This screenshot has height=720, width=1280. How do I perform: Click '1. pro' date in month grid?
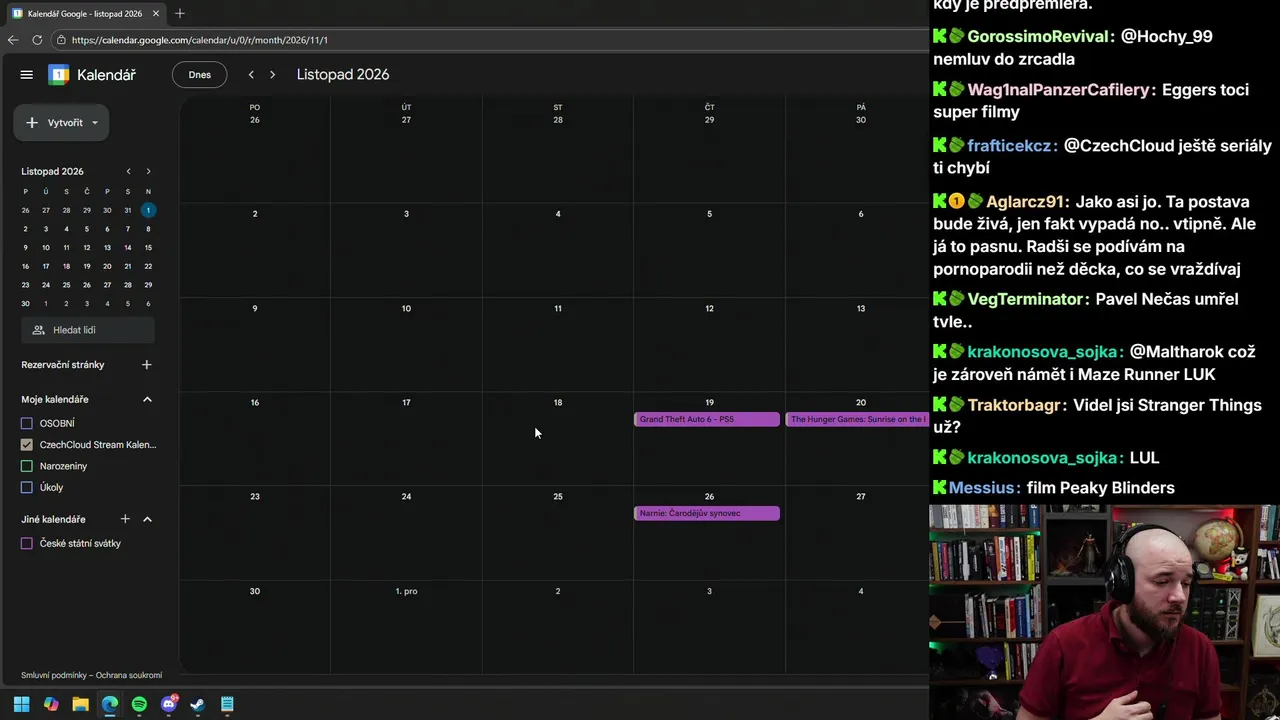[x=406, y=591]
